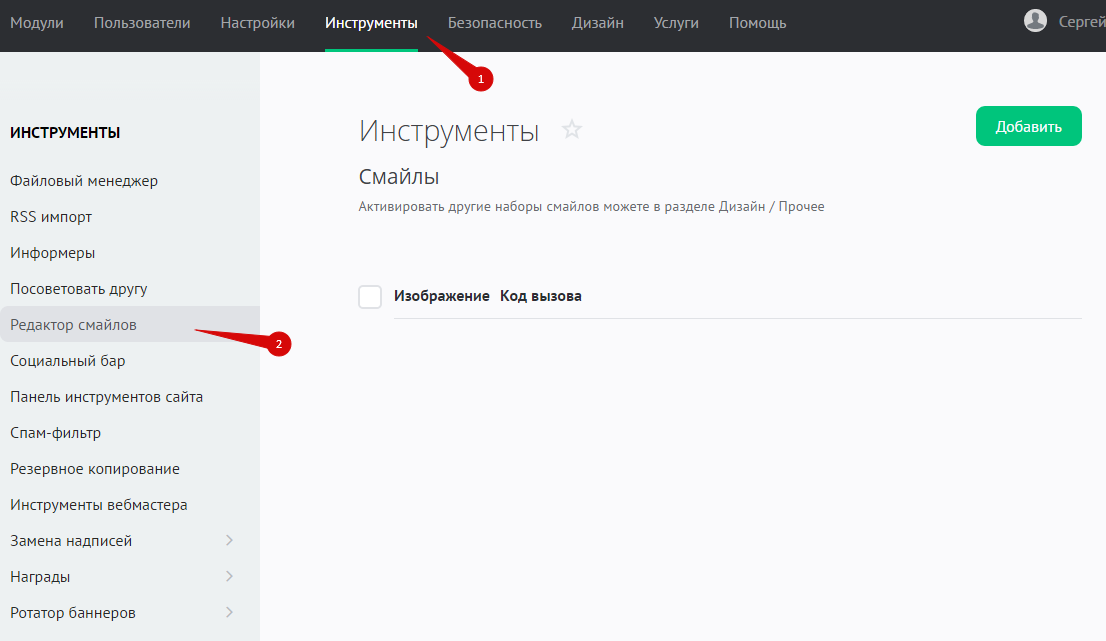Select Спам-фильтр in sidebar
Viewport: 1106px width, 641px height.
tap(56, 433)
